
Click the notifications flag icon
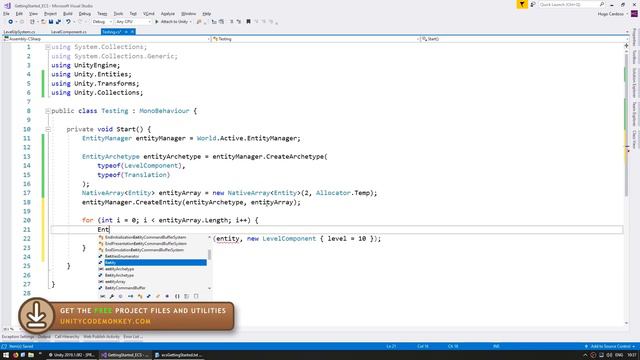pyautogui.click(x=522, y=4)
